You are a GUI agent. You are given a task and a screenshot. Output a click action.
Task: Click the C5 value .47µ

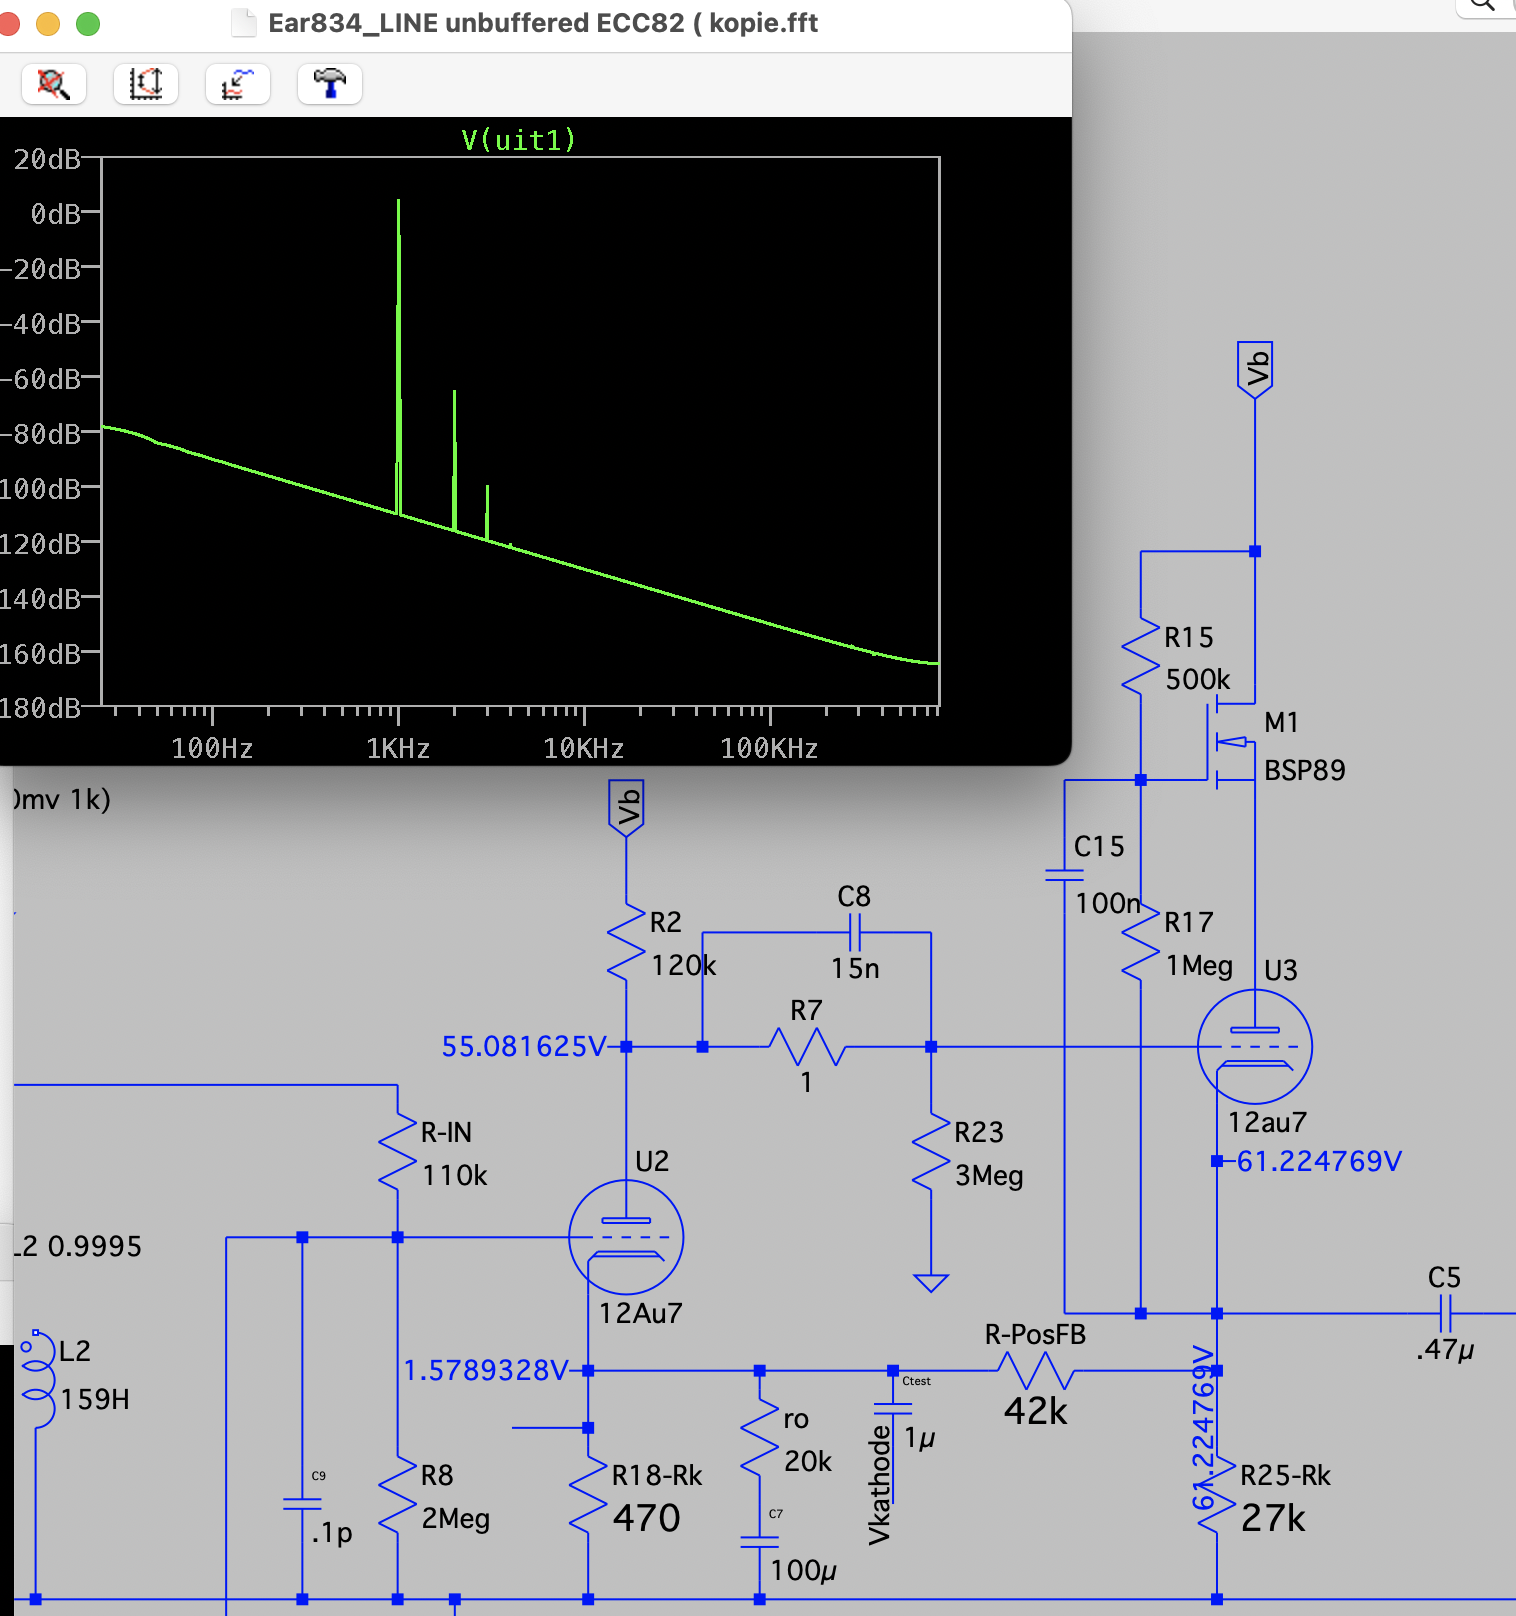1445,1350
